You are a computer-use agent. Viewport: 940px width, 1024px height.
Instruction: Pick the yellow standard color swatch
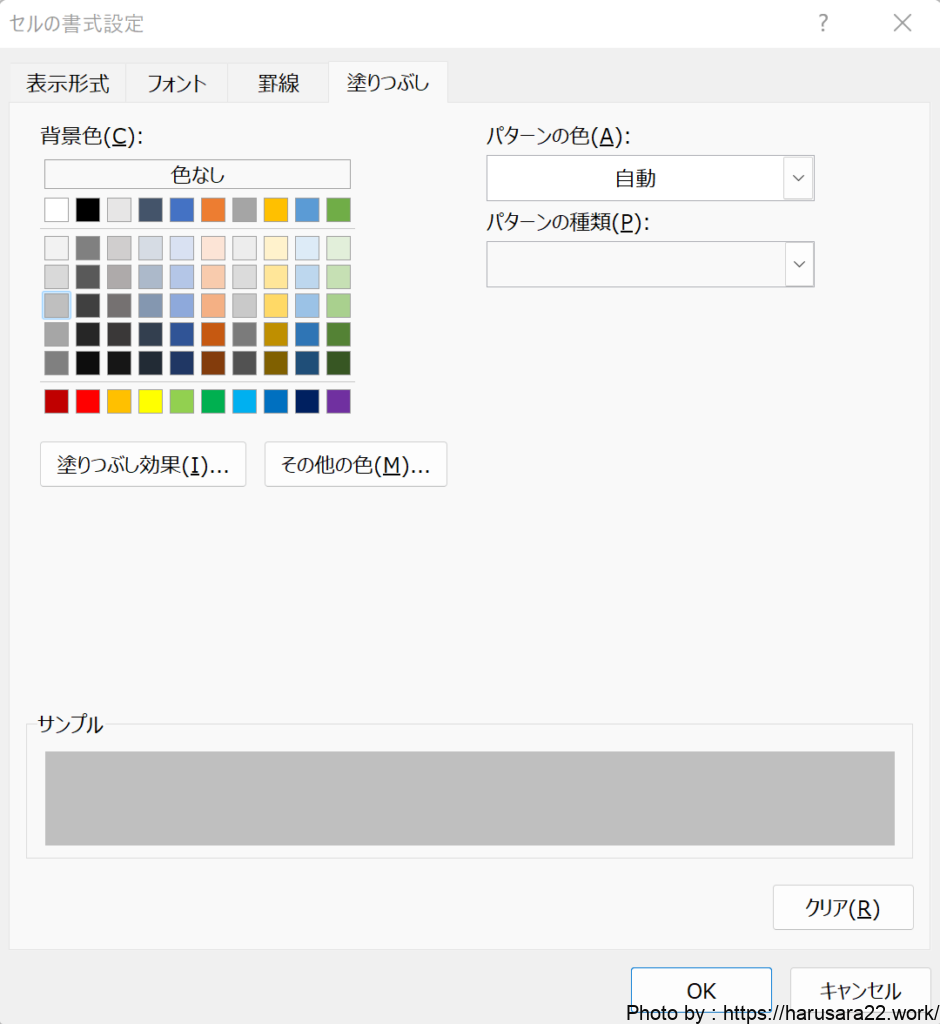(x=150, y=401)
